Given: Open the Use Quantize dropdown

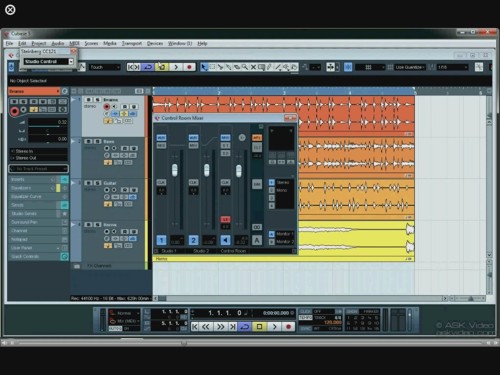Looking at the screenshot, I should pos(410,67).
